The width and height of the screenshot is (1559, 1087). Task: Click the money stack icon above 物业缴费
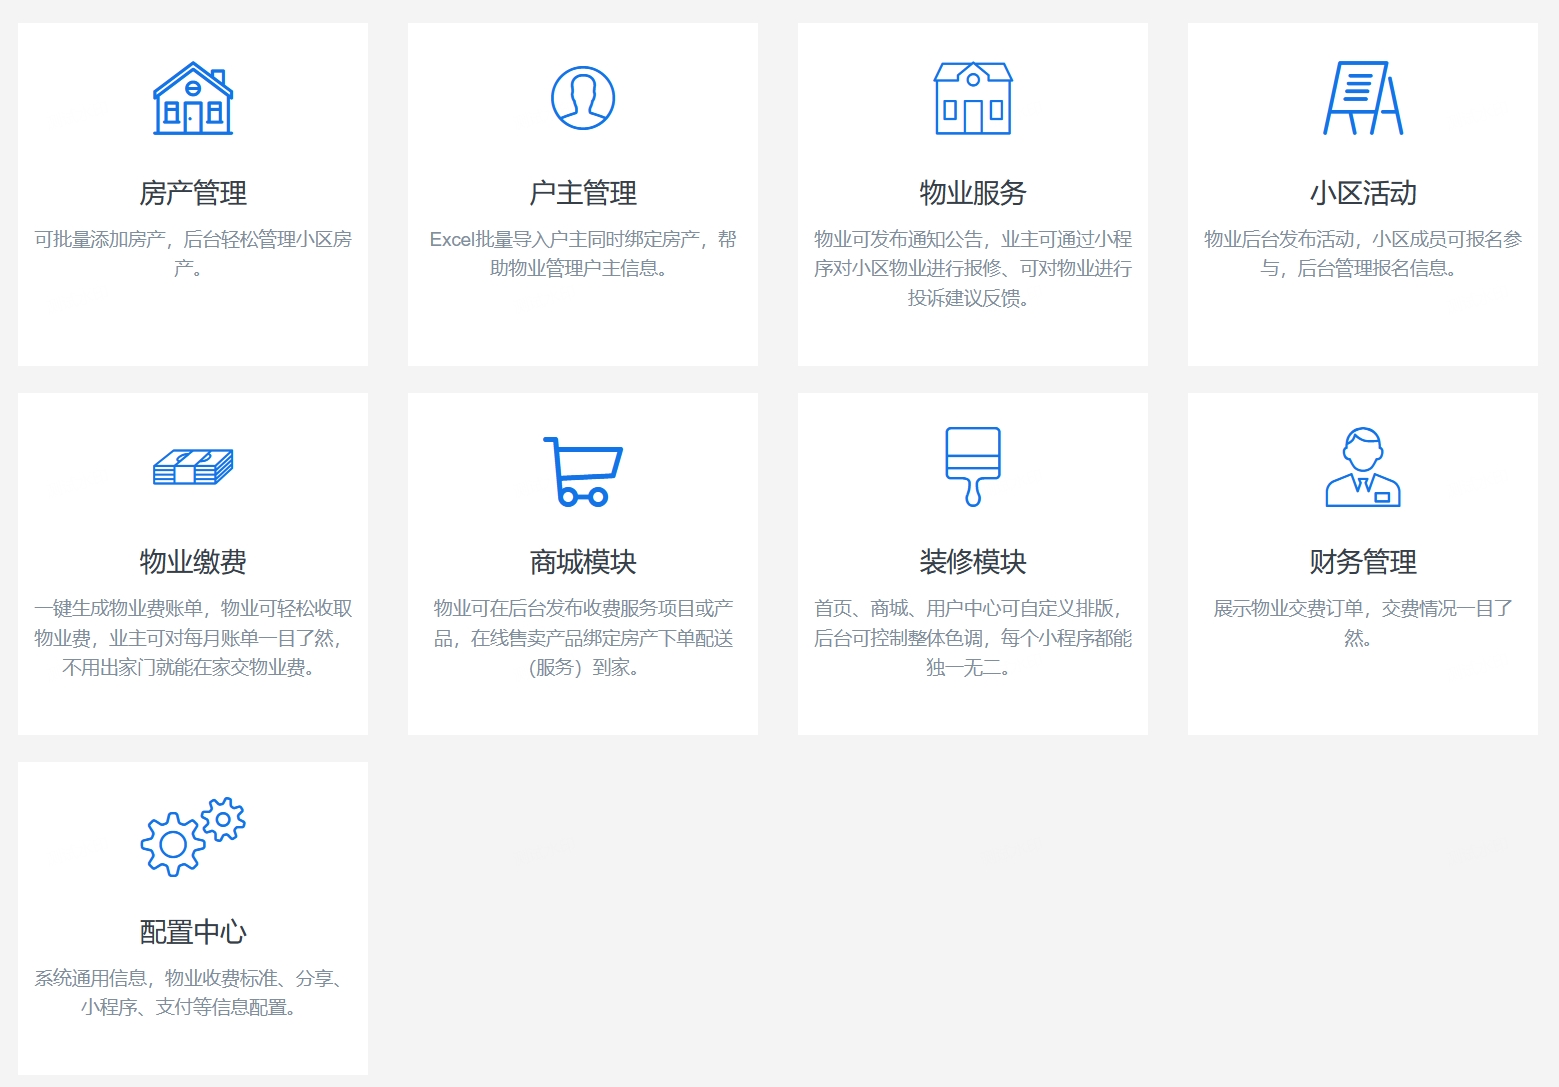tap(192, 465)
